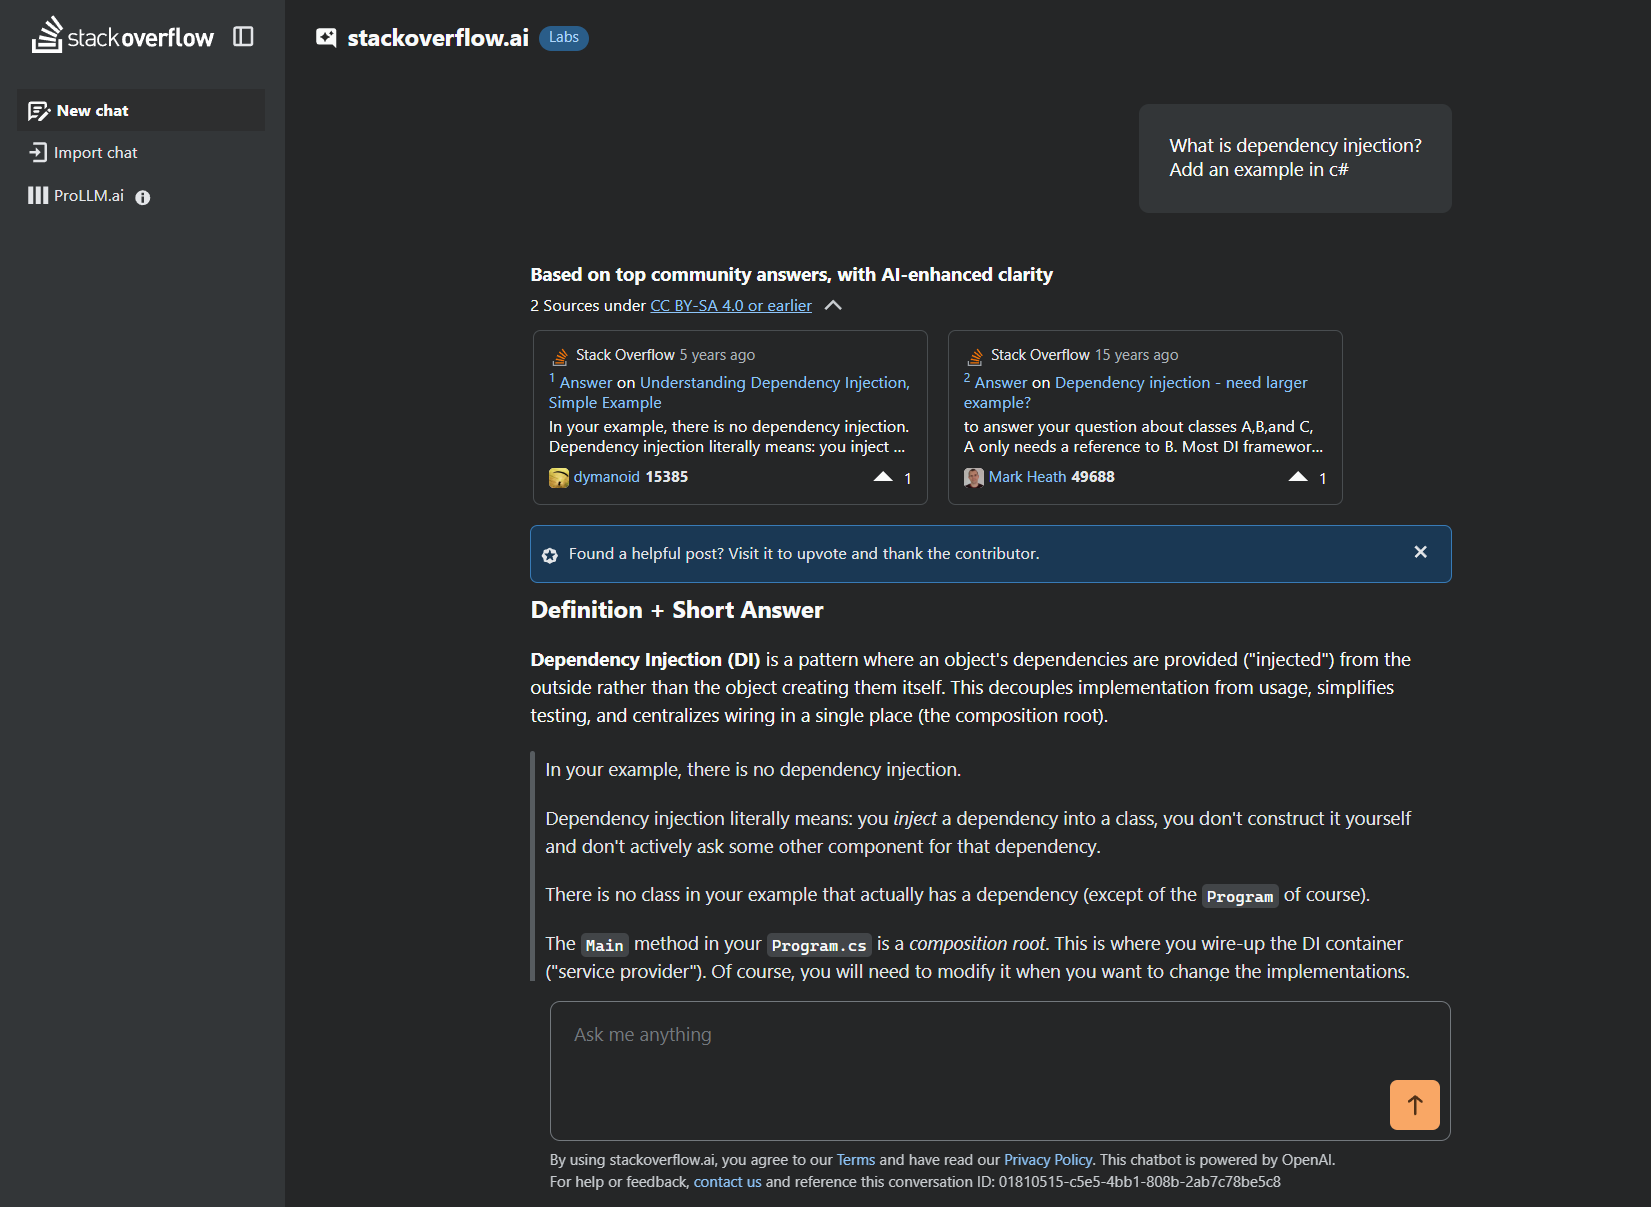1651x1207 pixels.
Task: Upvote Mark Heath's answer with the arrow
Action: [x=1299, y=477]
